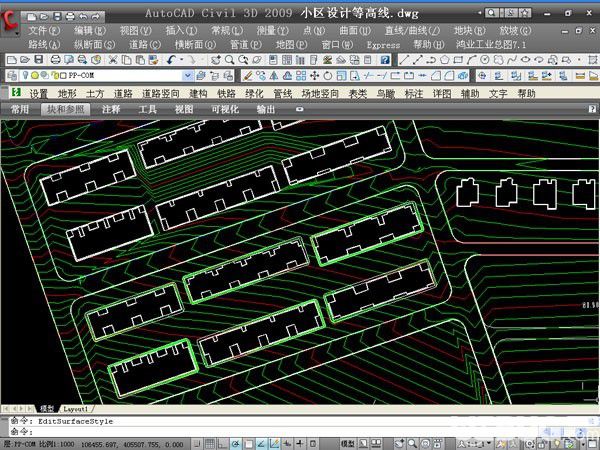Select the Circle draw tool
The width and height of the screenshot is (600, 450).
pos(485,60)
